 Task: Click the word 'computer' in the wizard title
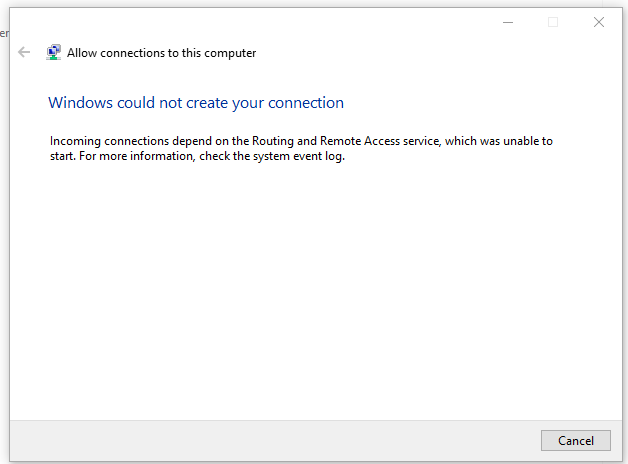point(231,53)
